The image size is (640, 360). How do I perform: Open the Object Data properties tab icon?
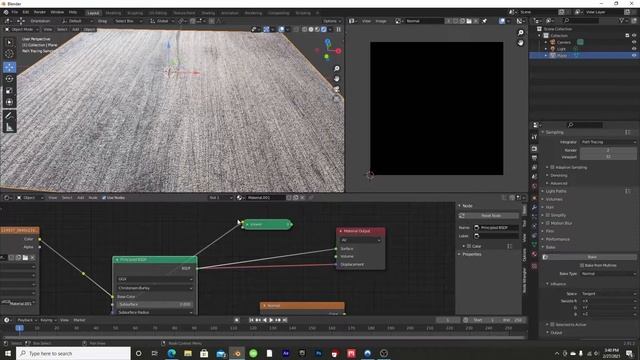[534, 244]
